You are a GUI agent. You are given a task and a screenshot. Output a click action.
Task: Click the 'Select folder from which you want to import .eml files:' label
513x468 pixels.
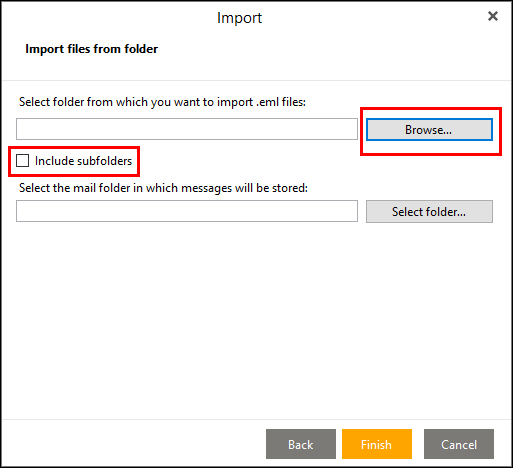point(162,102)
